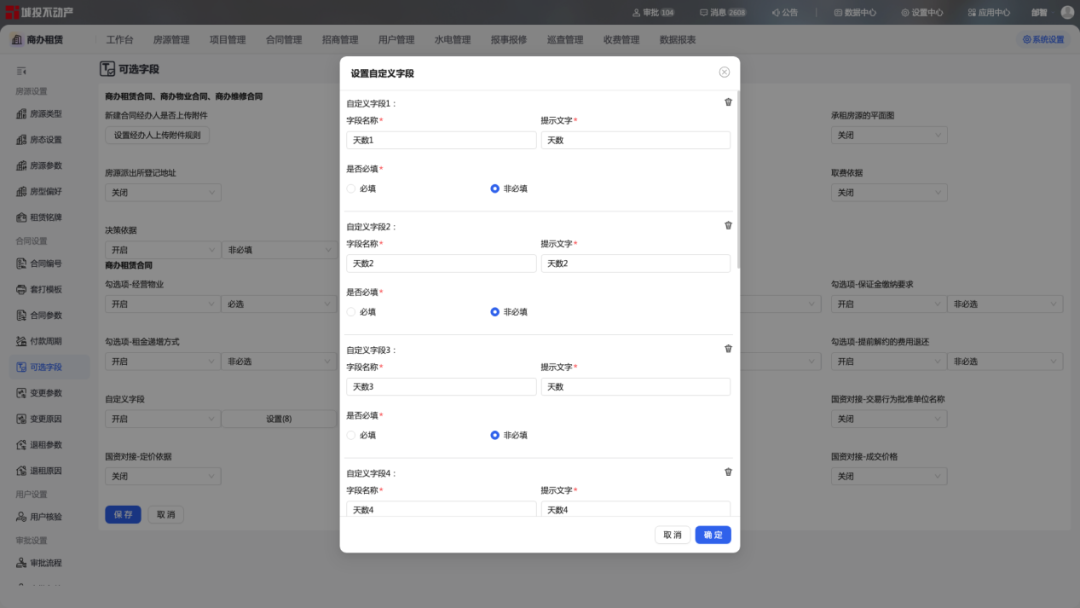Select 变更参数 in the sidebar
Viewport: 1080px width, 608px height.
point(46,393)
